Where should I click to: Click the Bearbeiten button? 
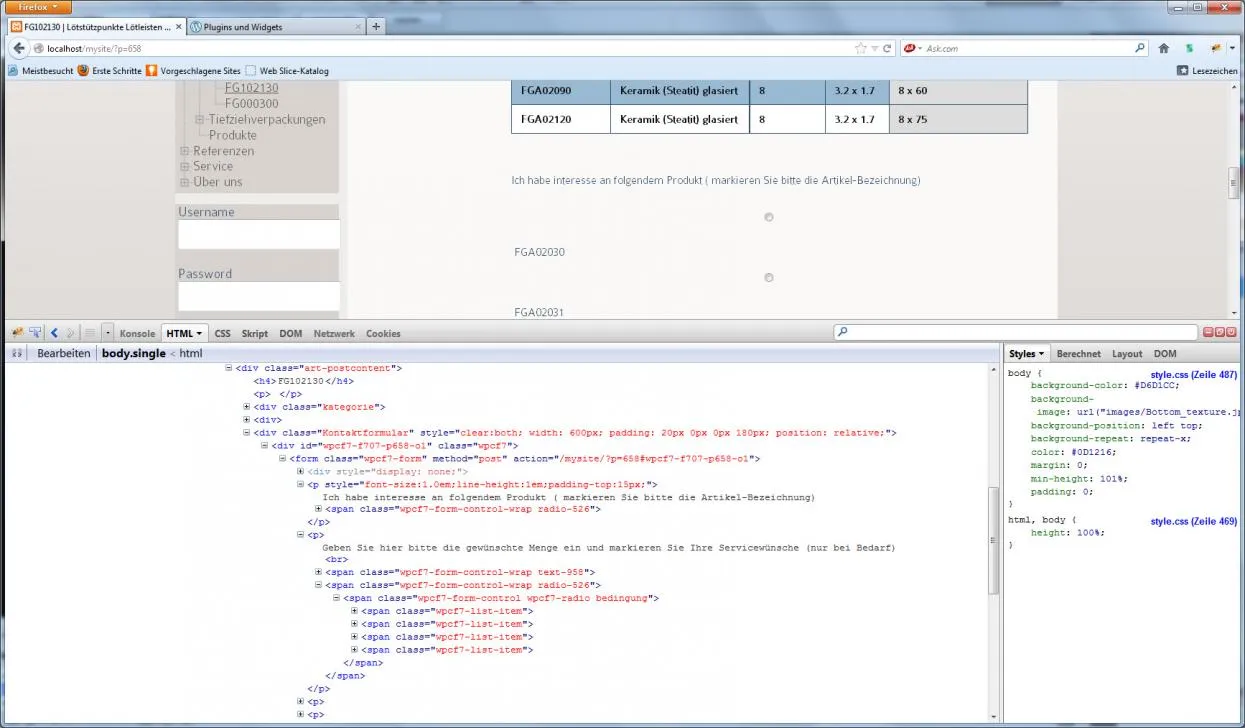point(64,354)
